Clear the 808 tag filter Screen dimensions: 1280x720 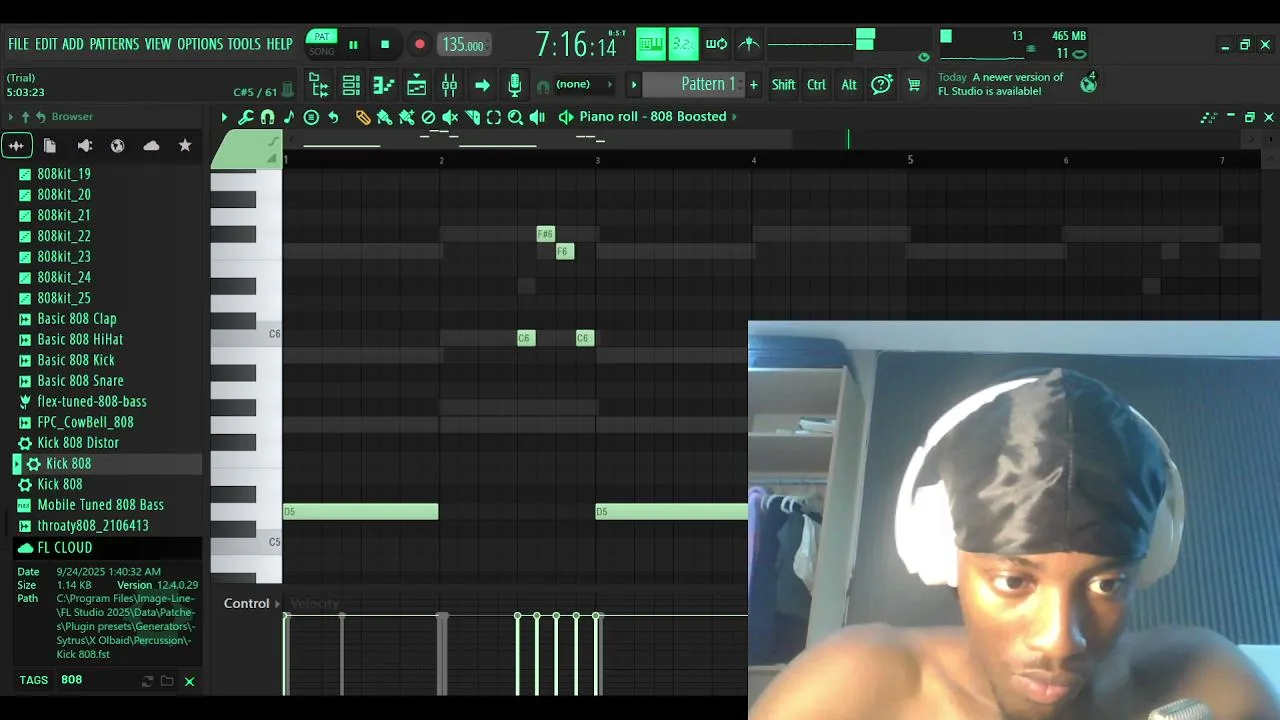pyautogui.click(x=189, y=681)
